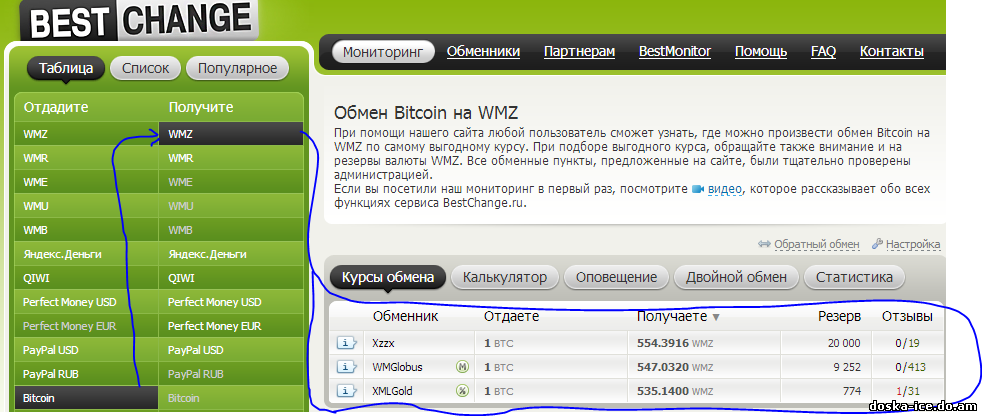Select WMU in Получите column
This screenshot has height=416, width=982.
(x=231, y=206)
